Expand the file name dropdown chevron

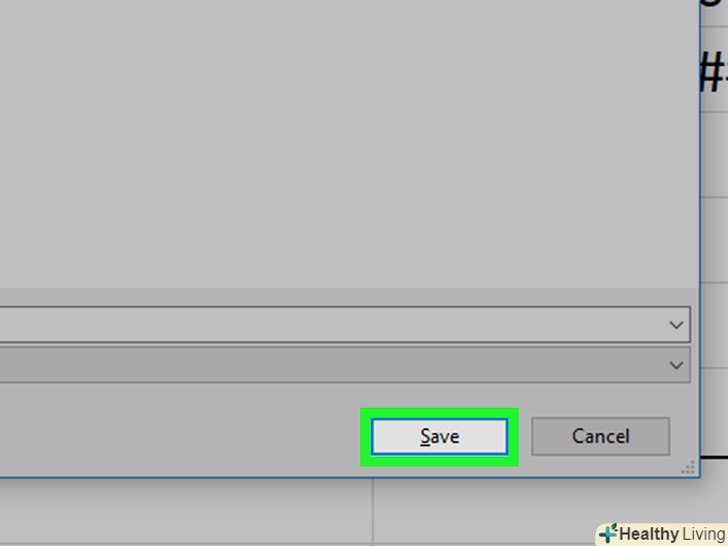coord(676,325)
